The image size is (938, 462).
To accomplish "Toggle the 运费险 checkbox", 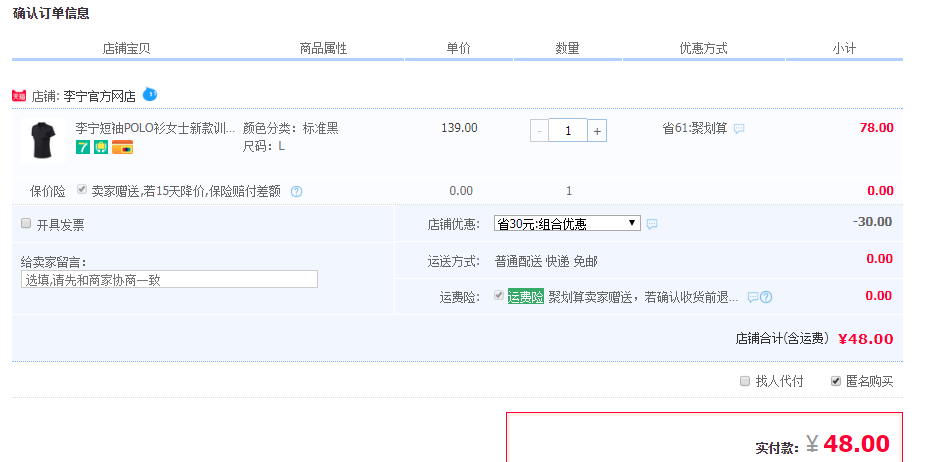I will coord(498,296).
